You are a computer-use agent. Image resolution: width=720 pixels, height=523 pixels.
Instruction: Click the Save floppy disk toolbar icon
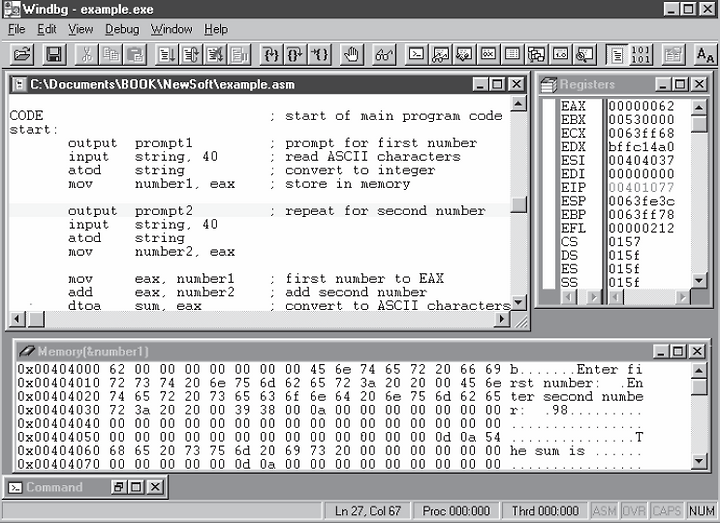click(55, 55)
